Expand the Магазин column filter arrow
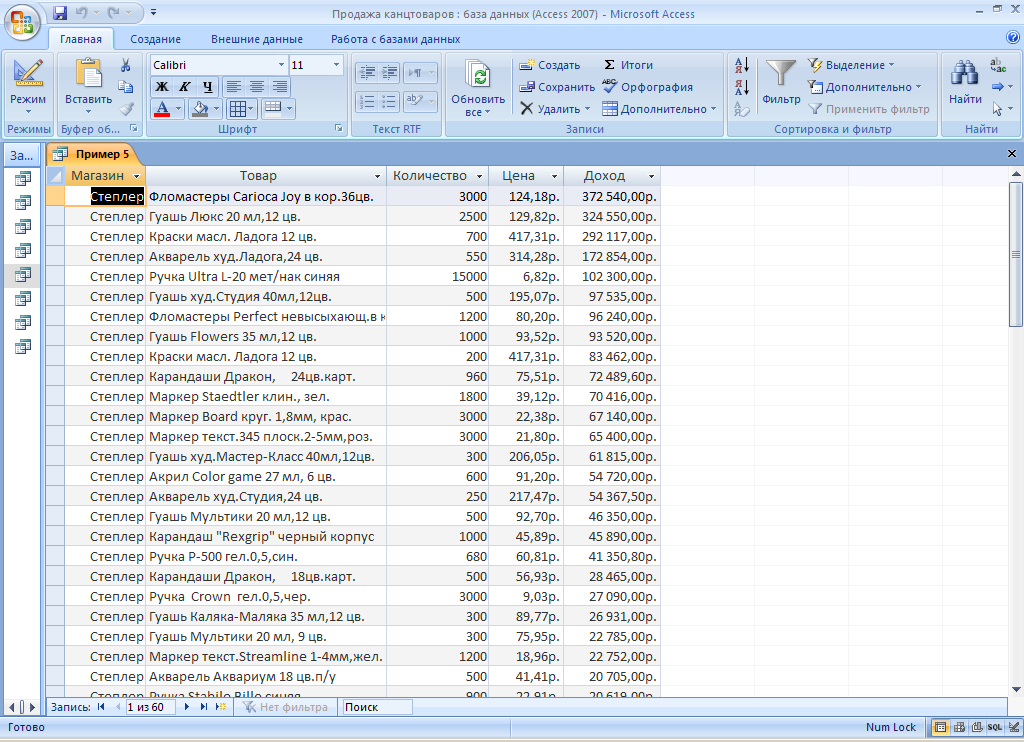 pyautogui.click(x=136, y=176)
